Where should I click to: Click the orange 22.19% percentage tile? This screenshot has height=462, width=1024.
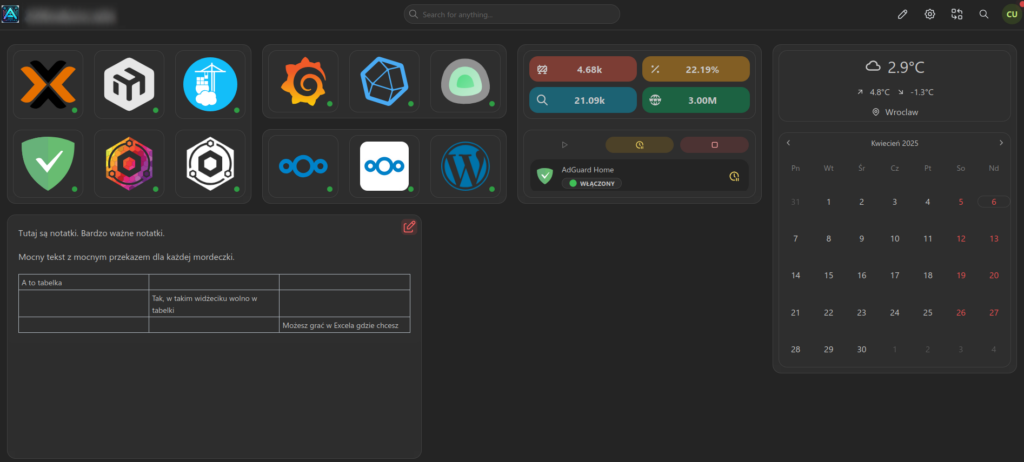pyautogui.click(x=696, y=69)
